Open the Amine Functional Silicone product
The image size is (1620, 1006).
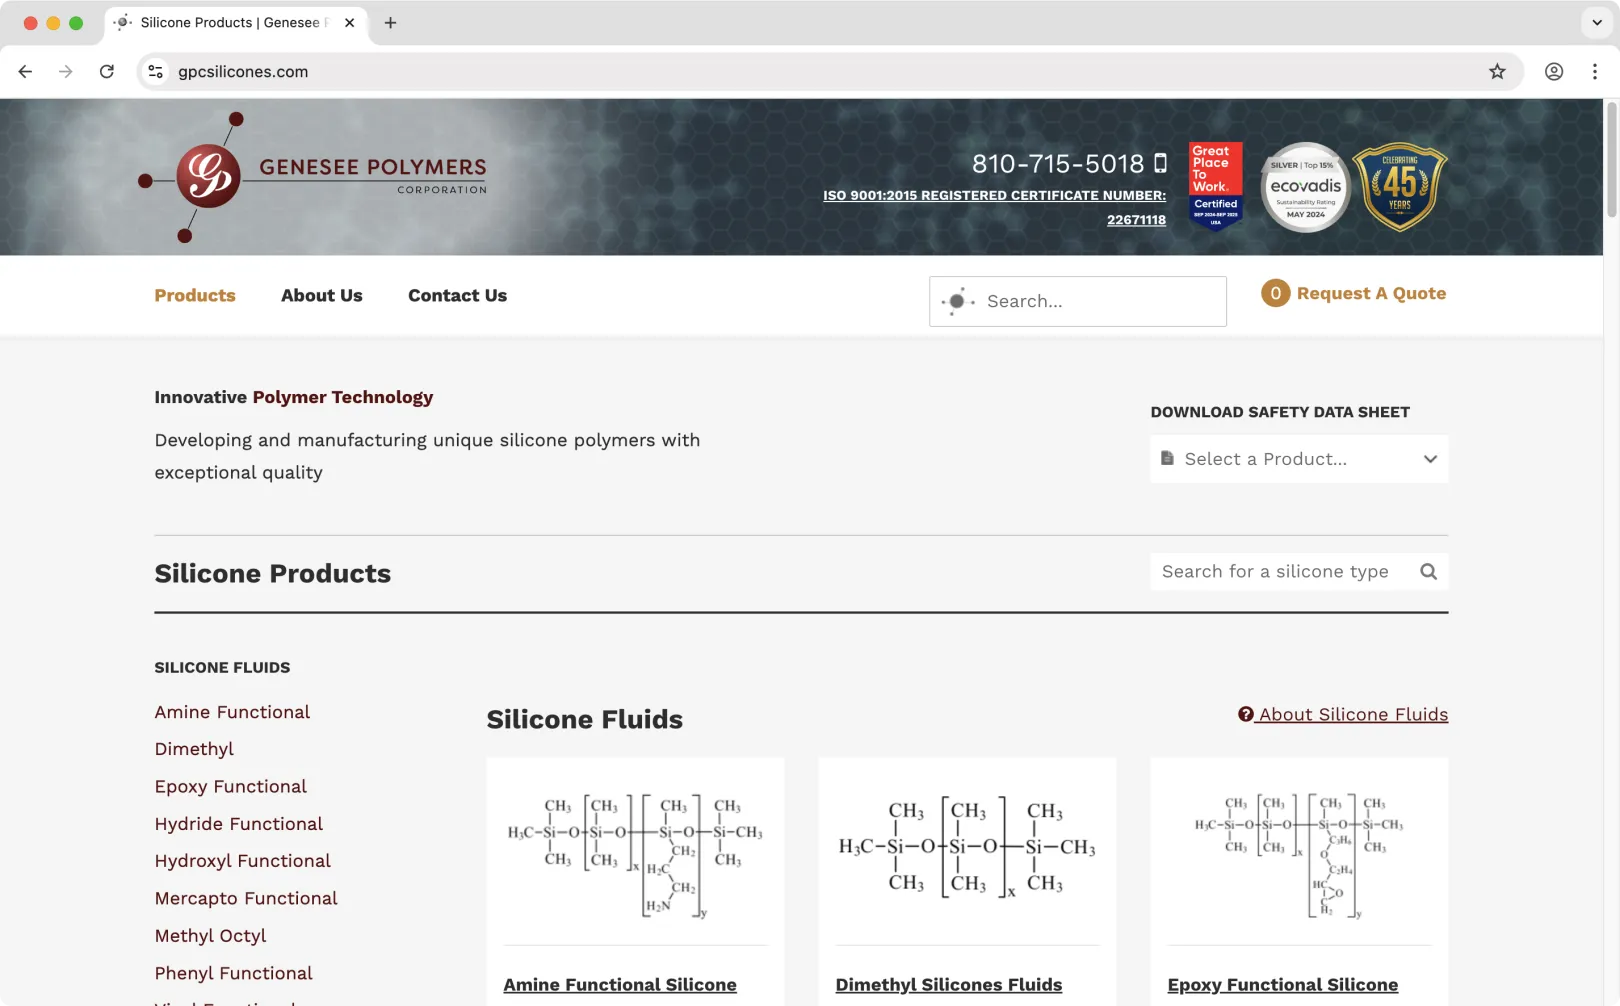pos(620,984)
